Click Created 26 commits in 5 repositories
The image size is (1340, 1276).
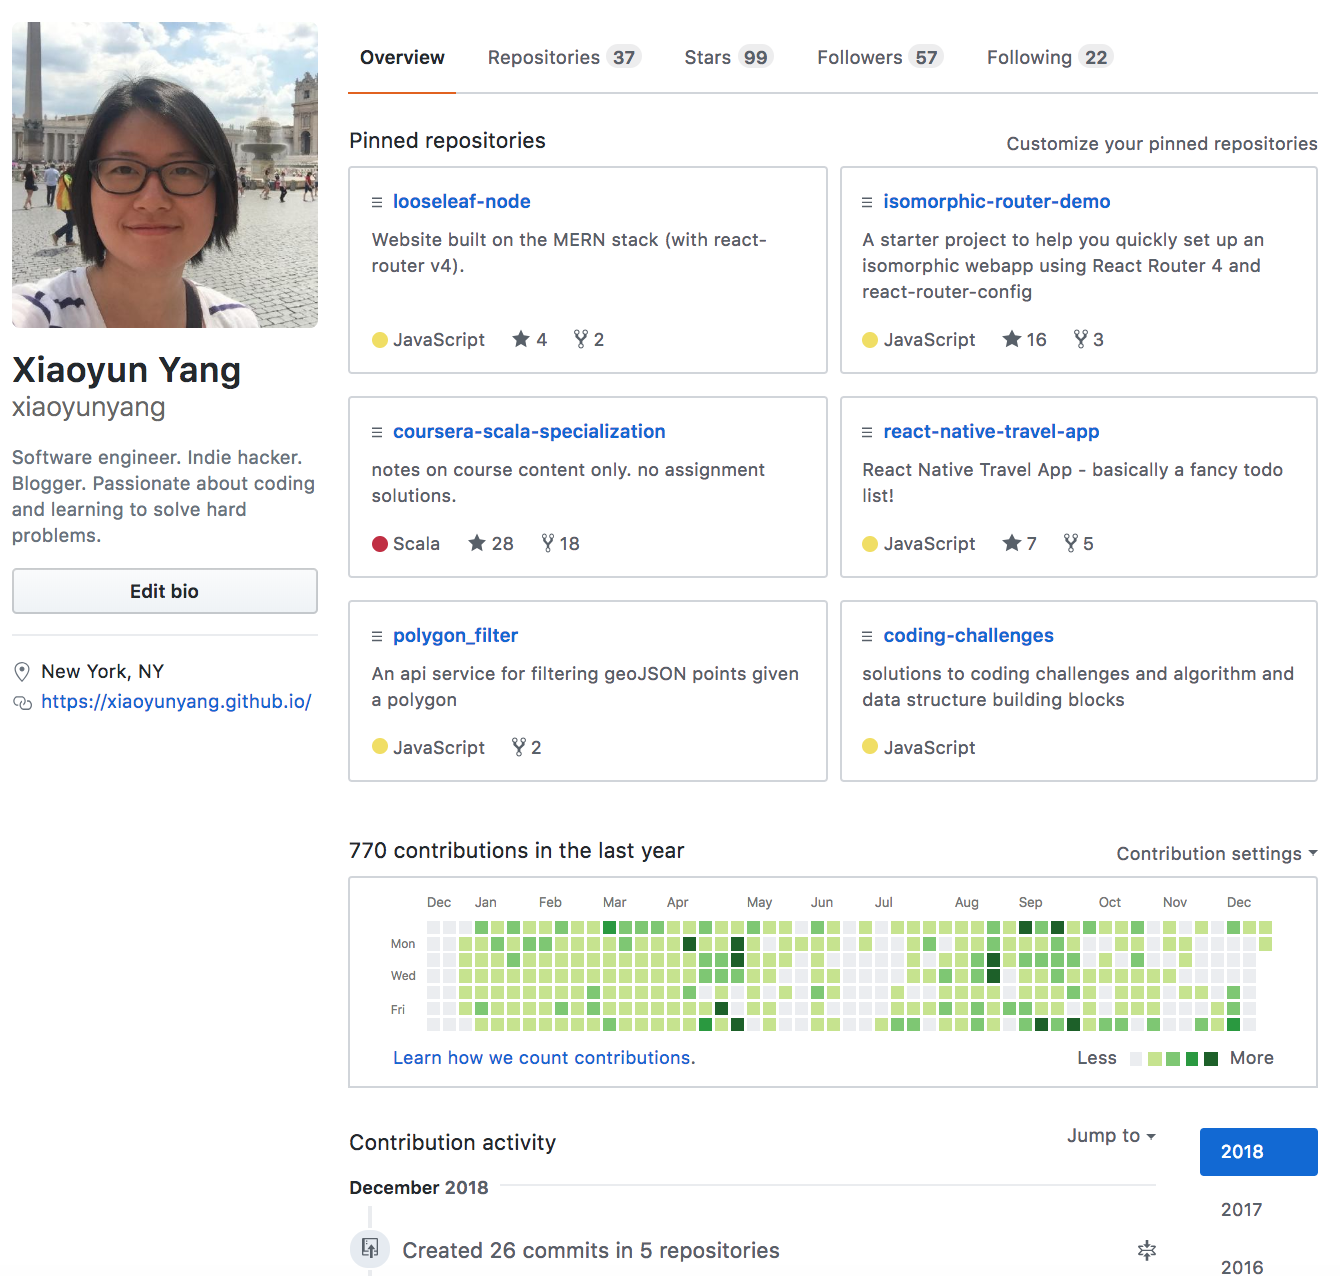click(x=591, y=1251)
